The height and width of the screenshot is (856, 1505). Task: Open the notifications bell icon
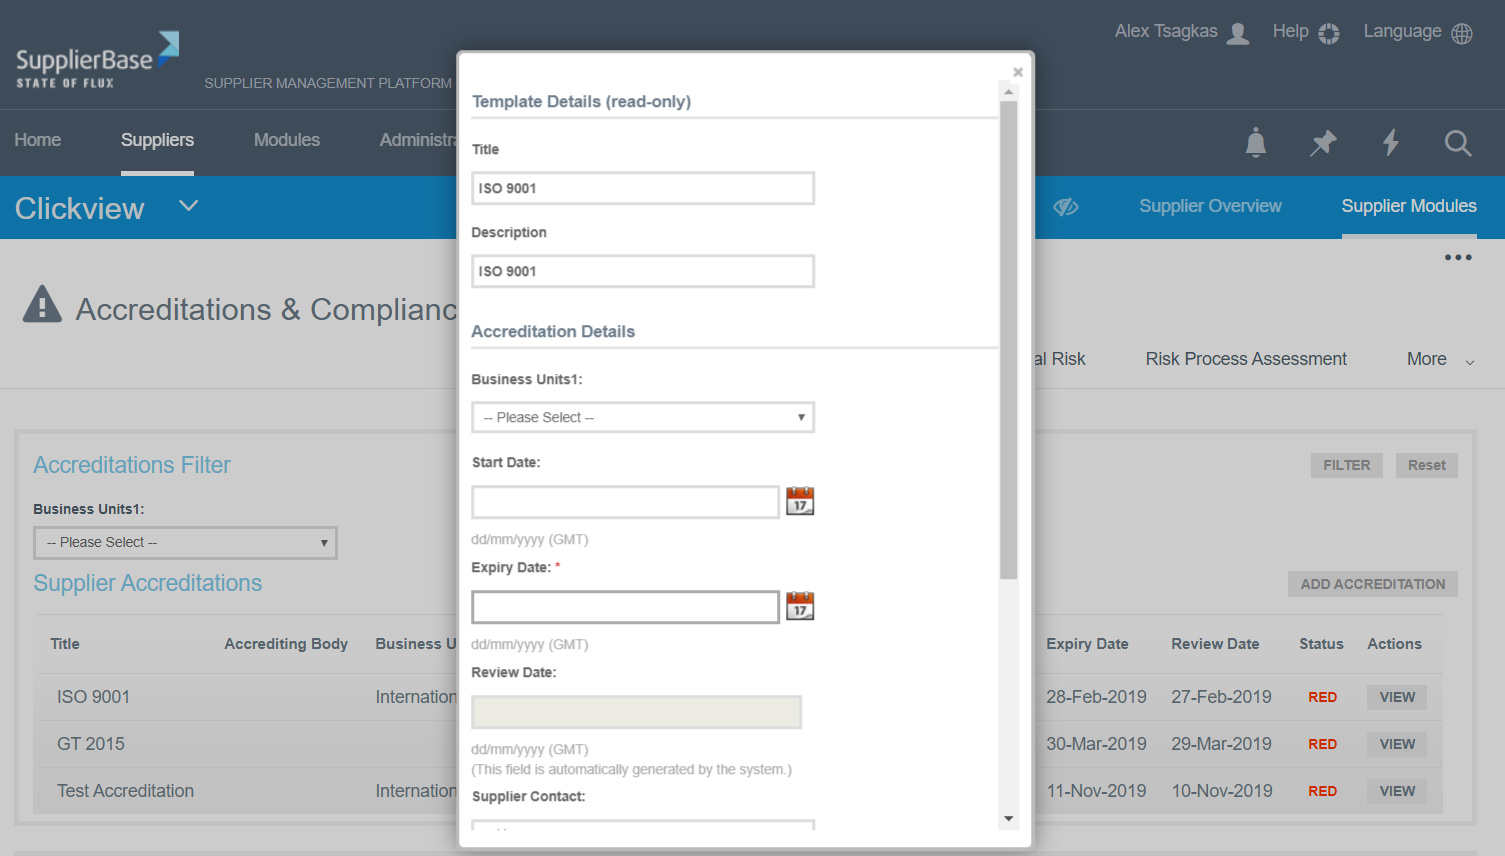tap(1255, 143)
